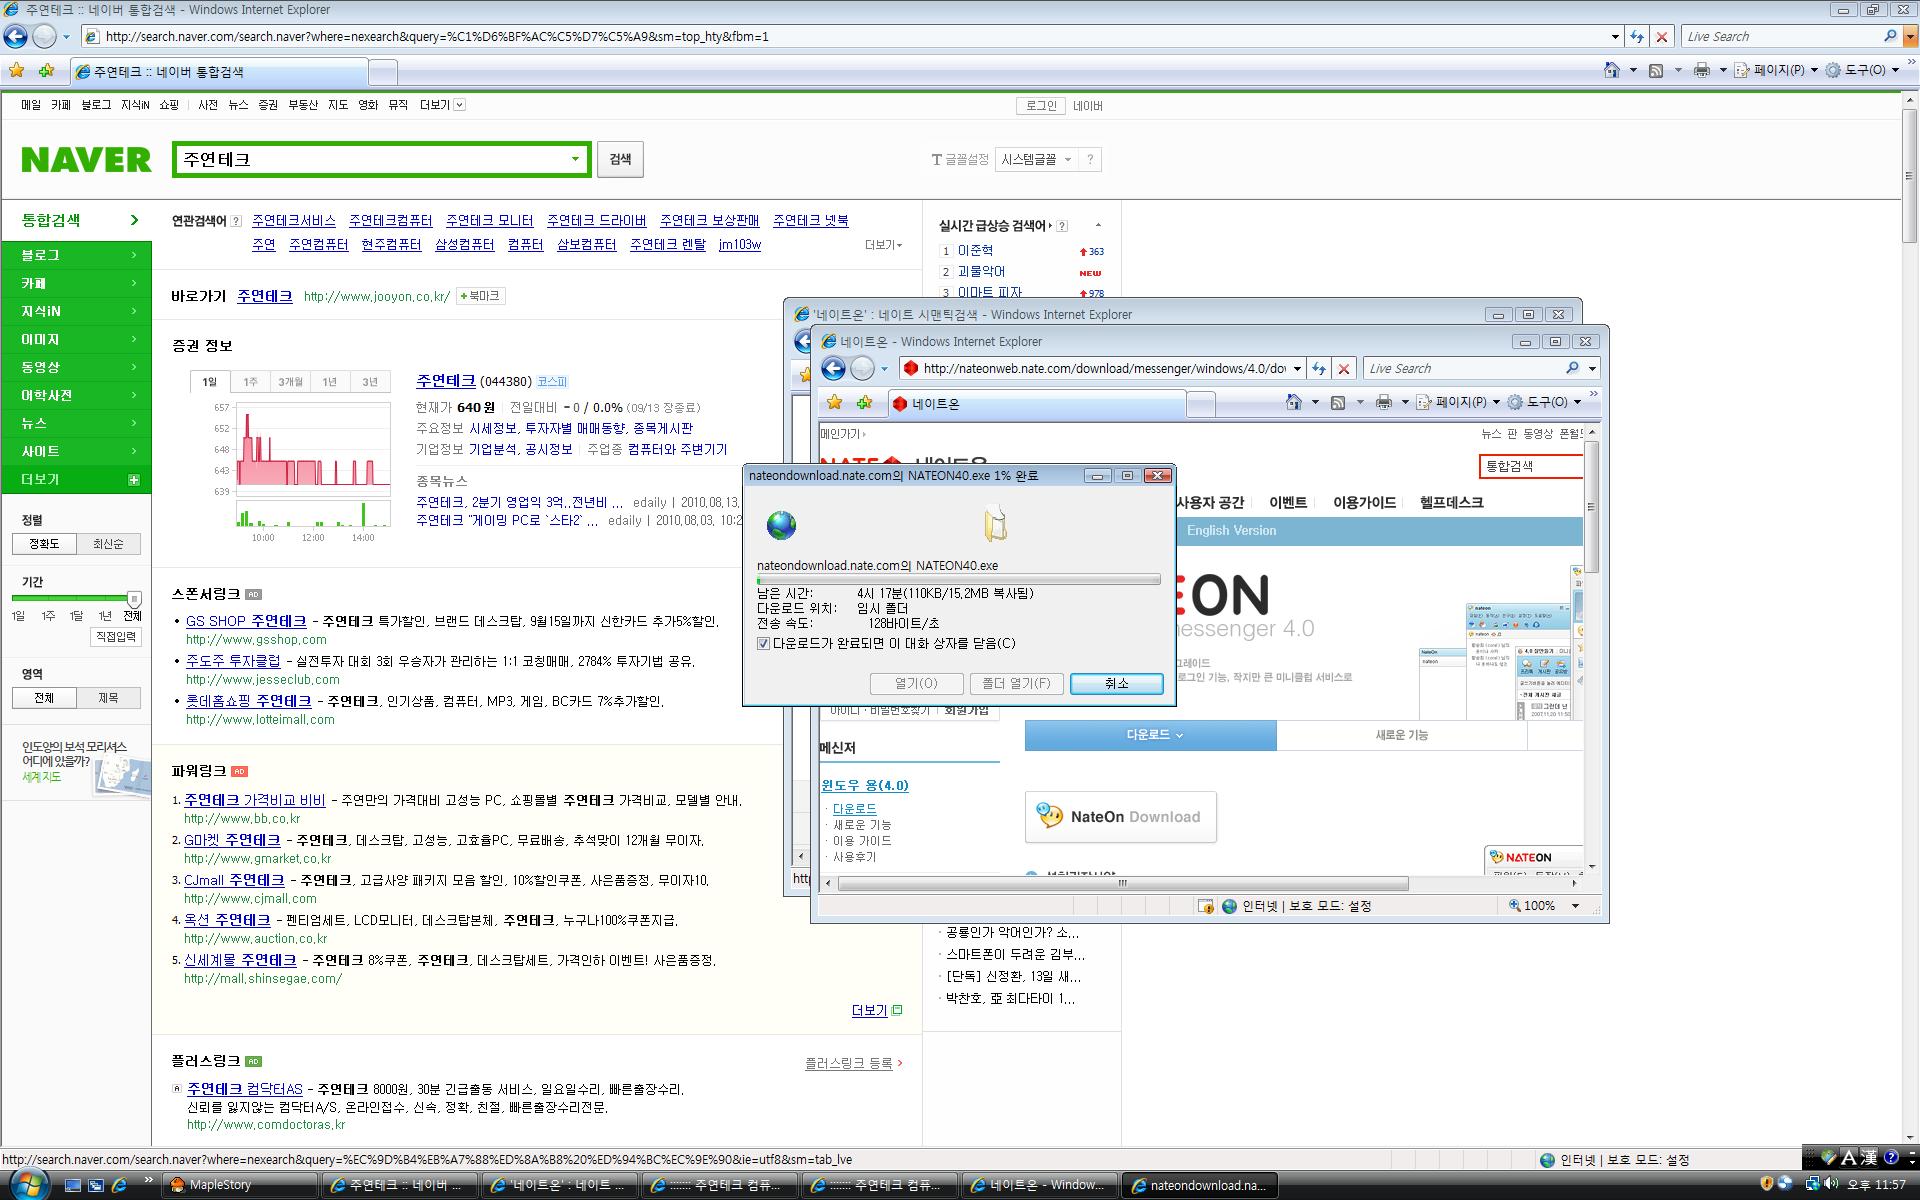Click the Home icon in main IE toolbar
This screenshot has height=1200, width=1920.
coord(1611,70)
